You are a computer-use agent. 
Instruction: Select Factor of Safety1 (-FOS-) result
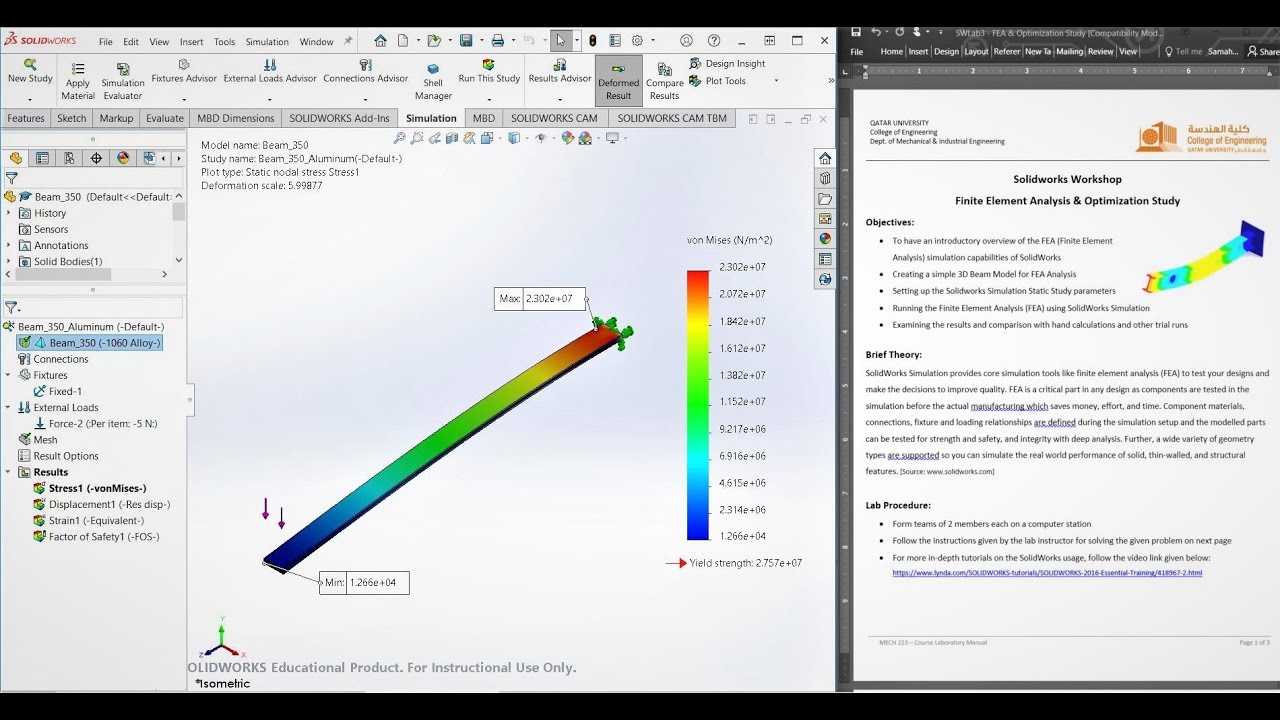[96, 536]
